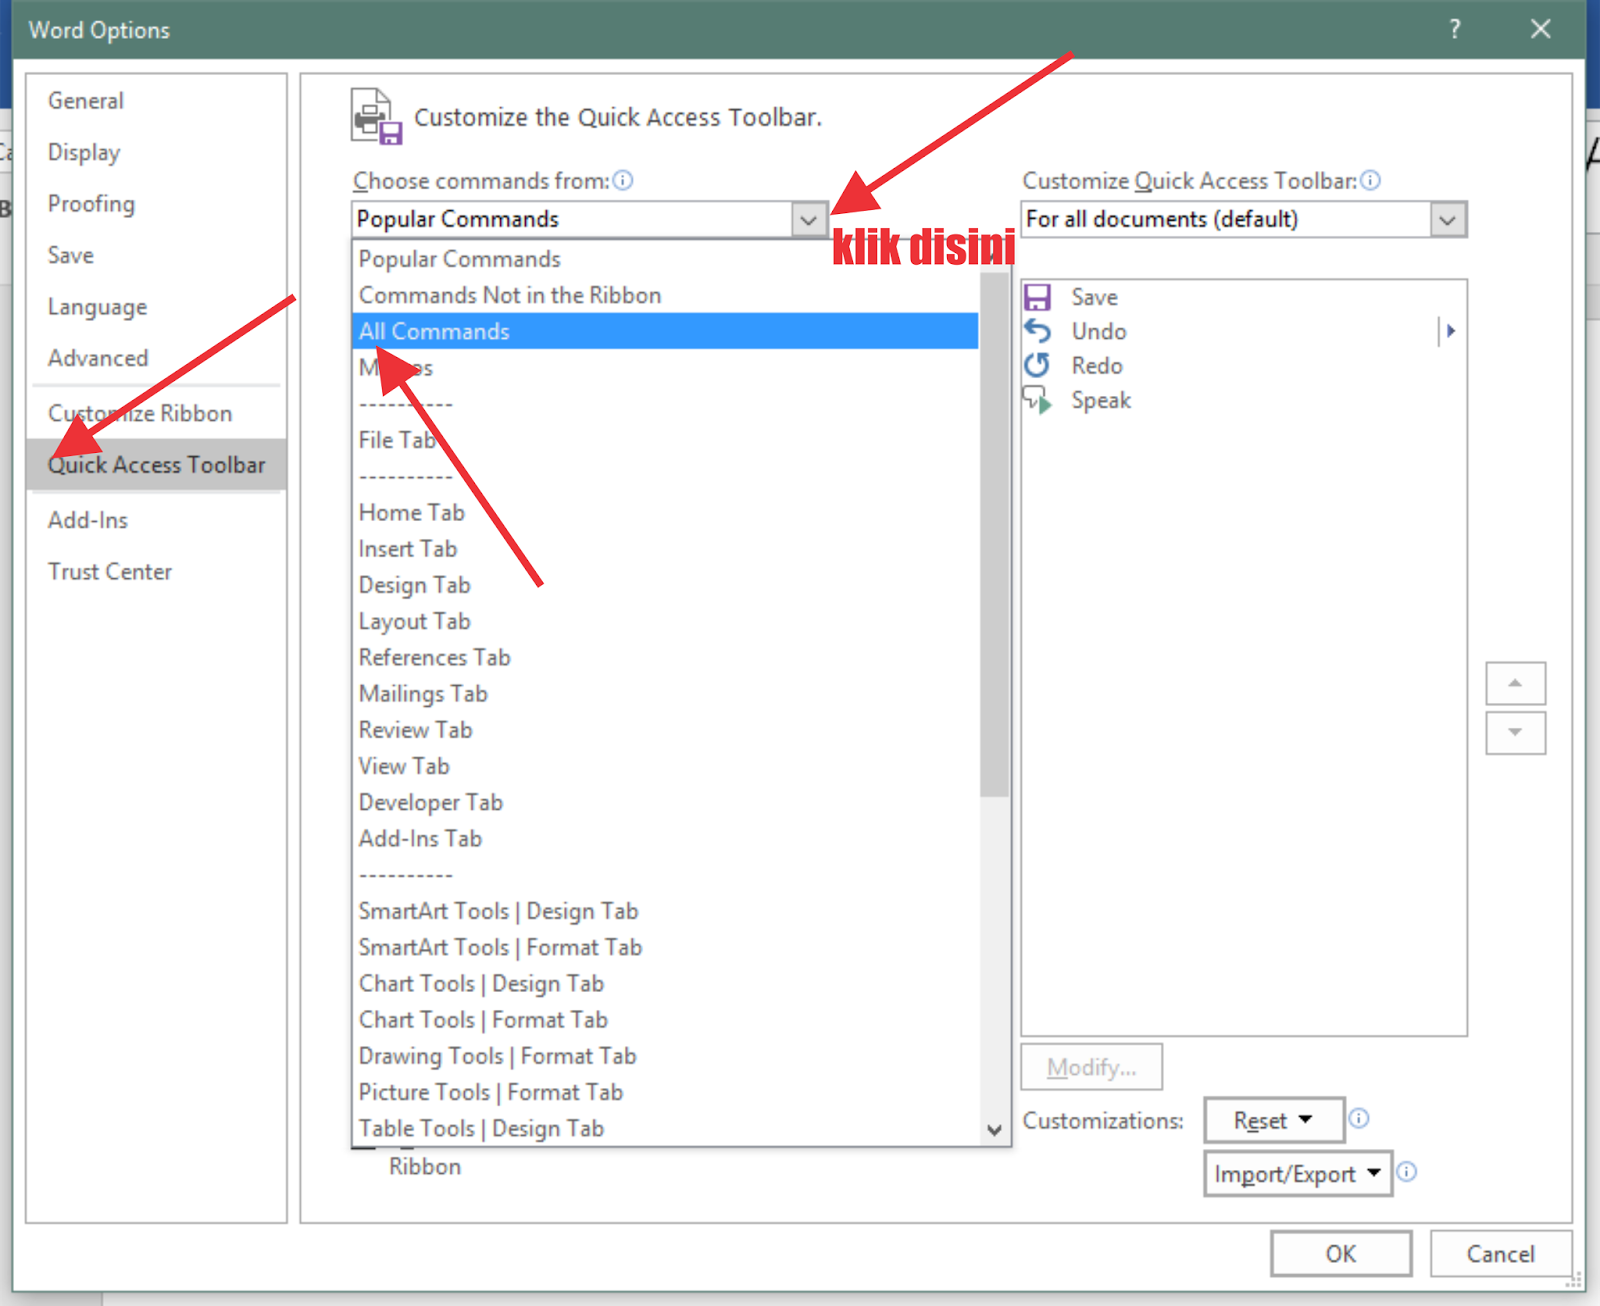This screenshot has width=1600, height=1306.
Task: Select Speak in the toolbar commands list
Action: pyautogui.click(x=1244, y=400)
